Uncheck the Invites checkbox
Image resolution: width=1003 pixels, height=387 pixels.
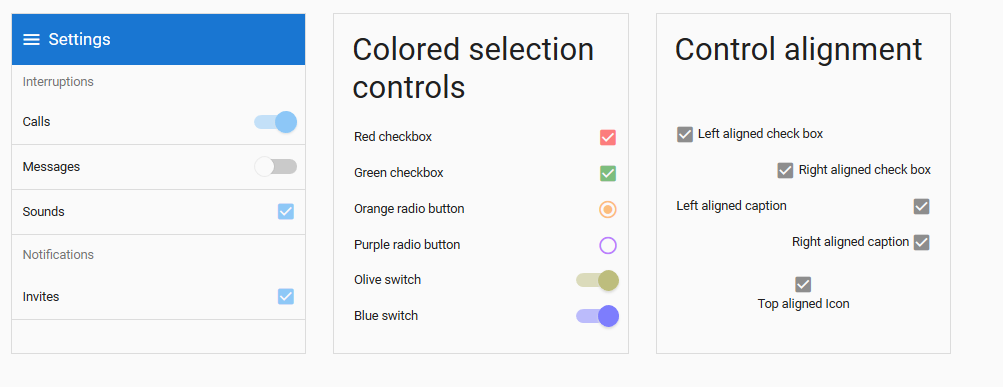[x=286, y=297]
